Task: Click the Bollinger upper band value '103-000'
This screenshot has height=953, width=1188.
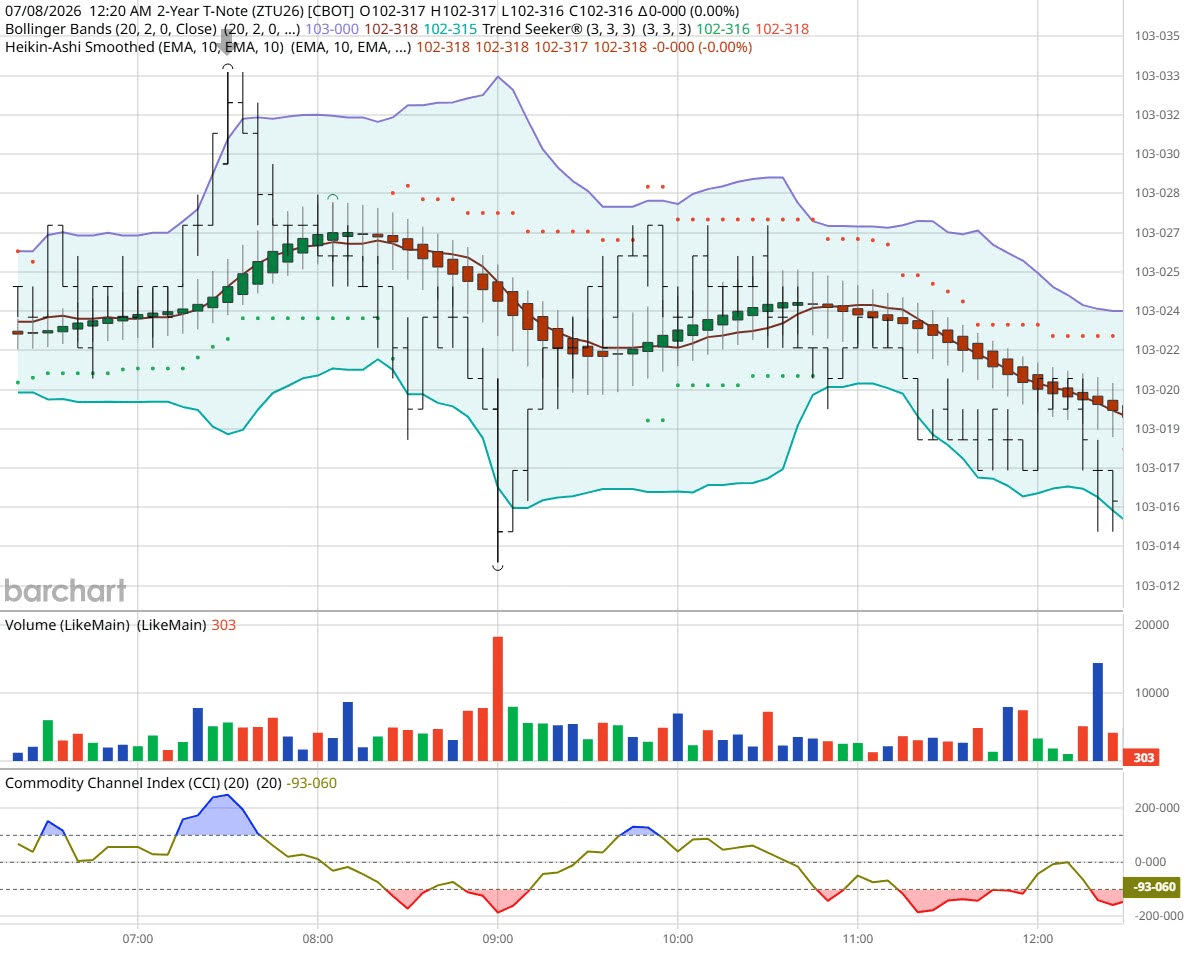Action: point(332,29)
